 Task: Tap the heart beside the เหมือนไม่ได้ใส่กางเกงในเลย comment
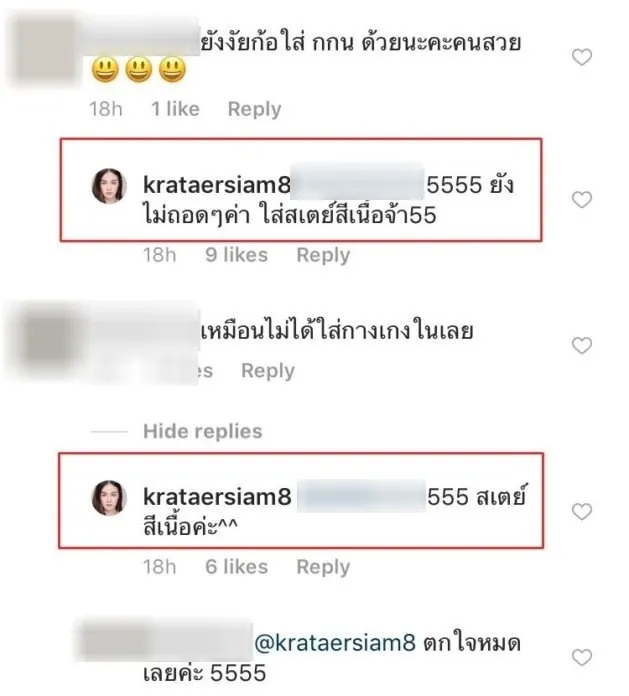click(582, 345)
